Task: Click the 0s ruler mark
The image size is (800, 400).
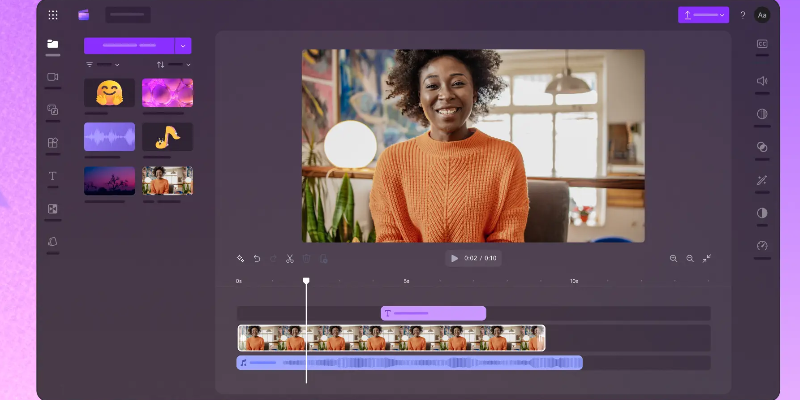Action: 239,281
